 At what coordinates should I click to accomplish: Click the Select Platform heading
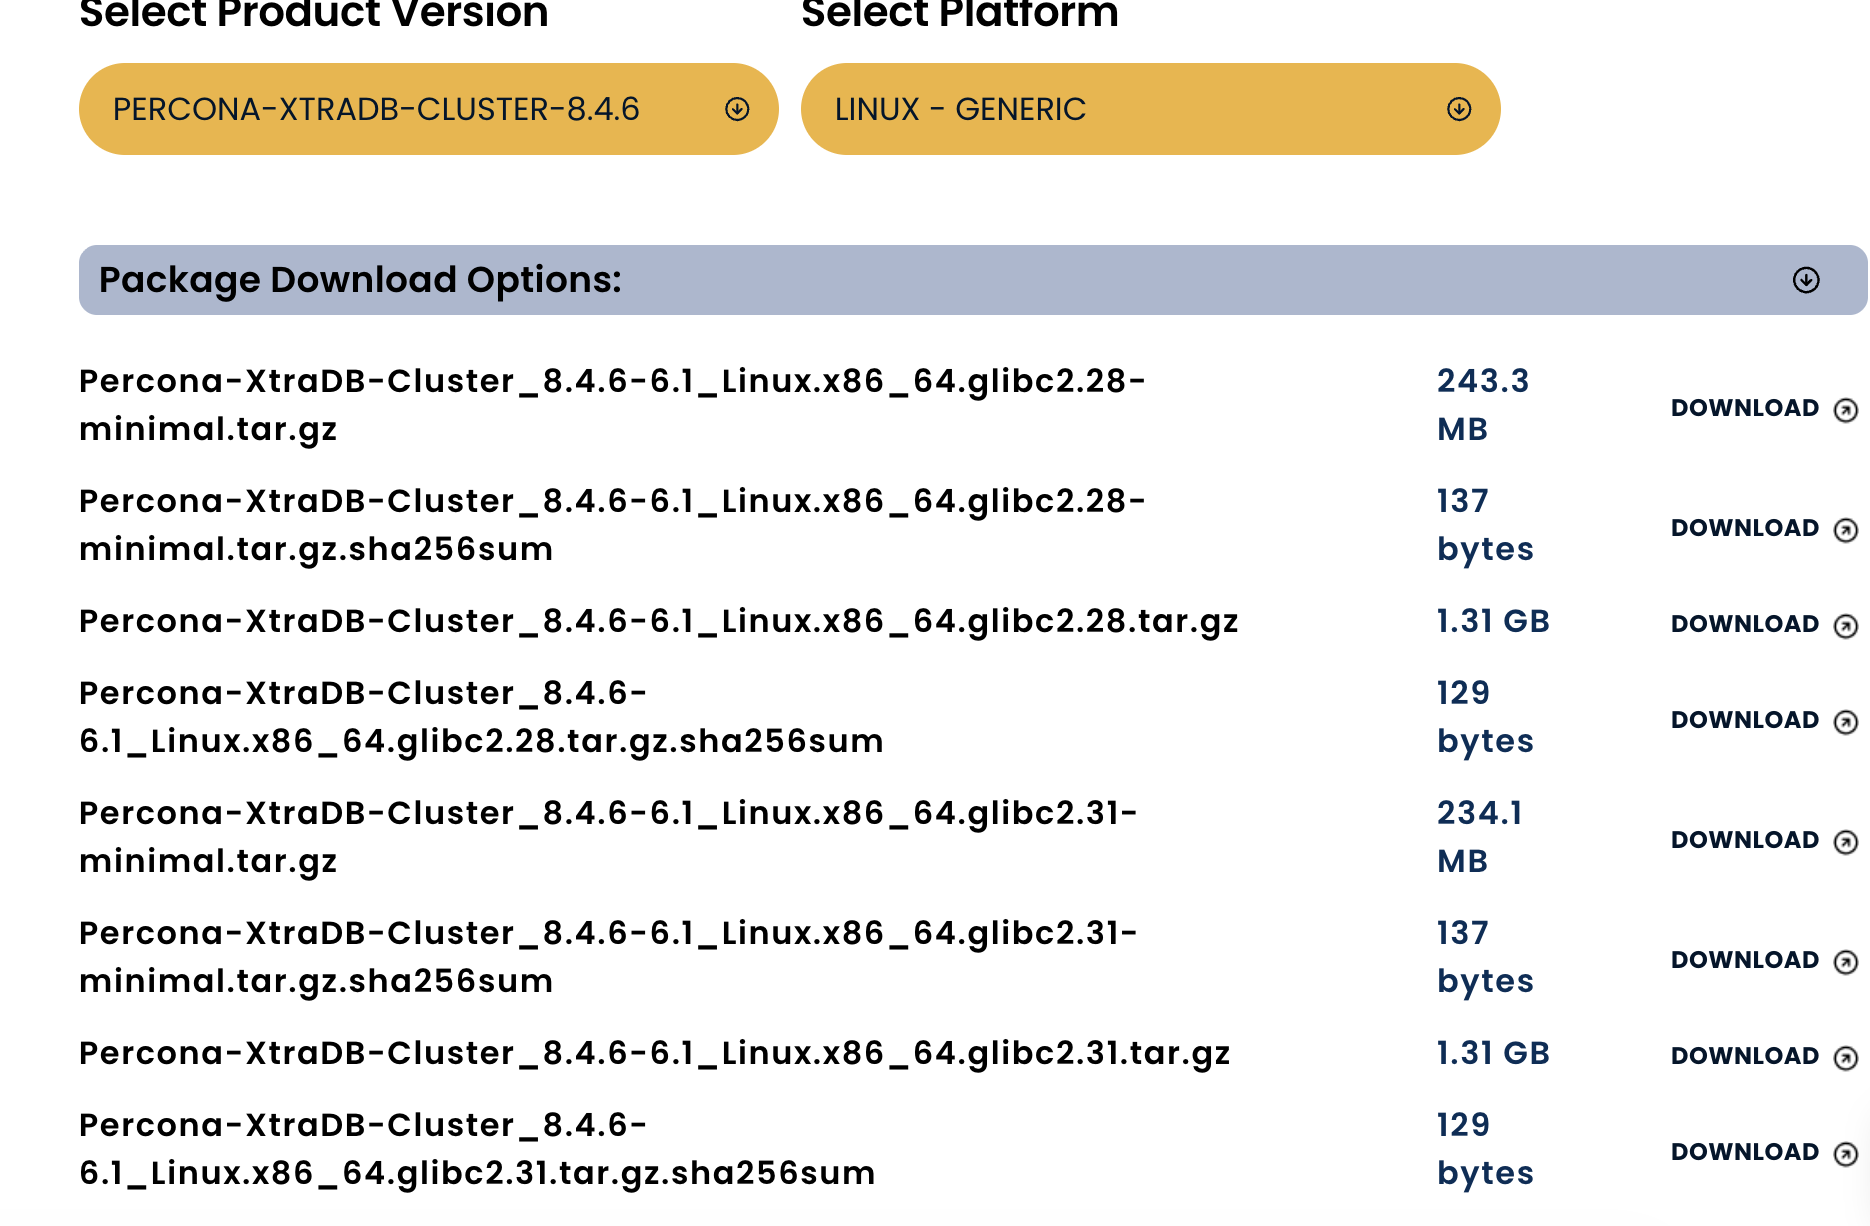click(960, 14)
